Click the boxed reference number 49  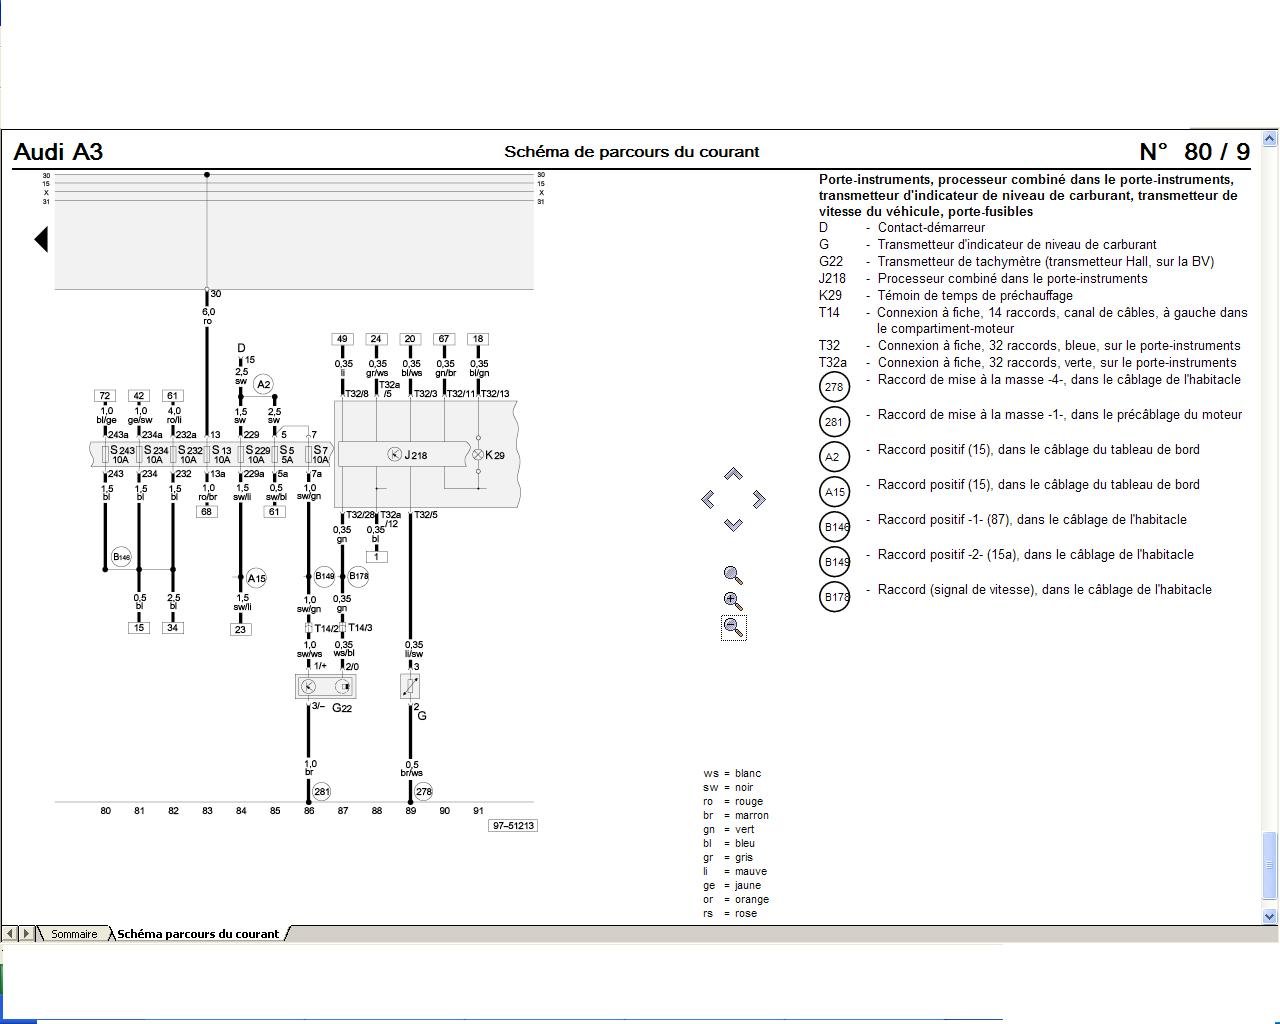click(342, 339)
